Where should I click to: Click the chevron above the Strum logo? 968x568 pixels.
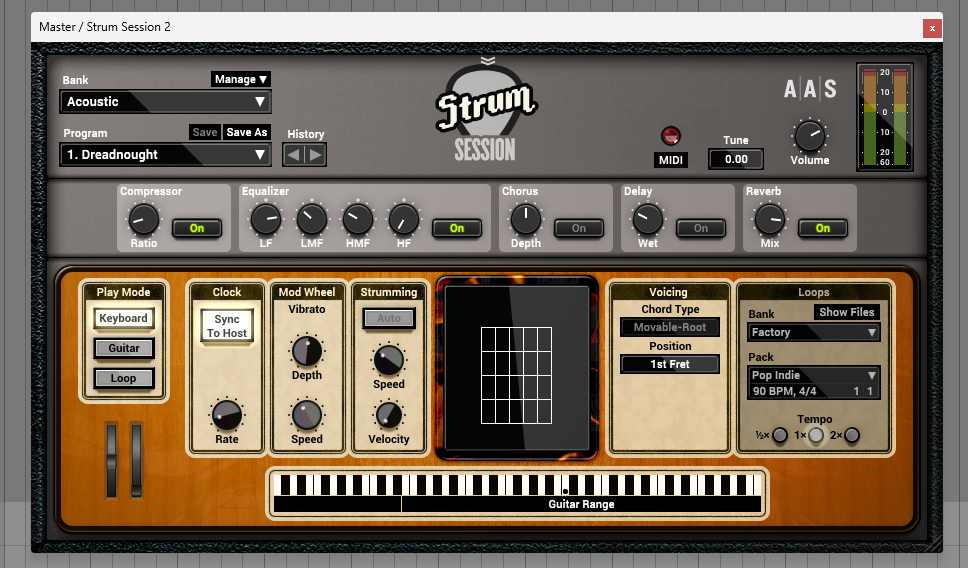click(488, 61)
